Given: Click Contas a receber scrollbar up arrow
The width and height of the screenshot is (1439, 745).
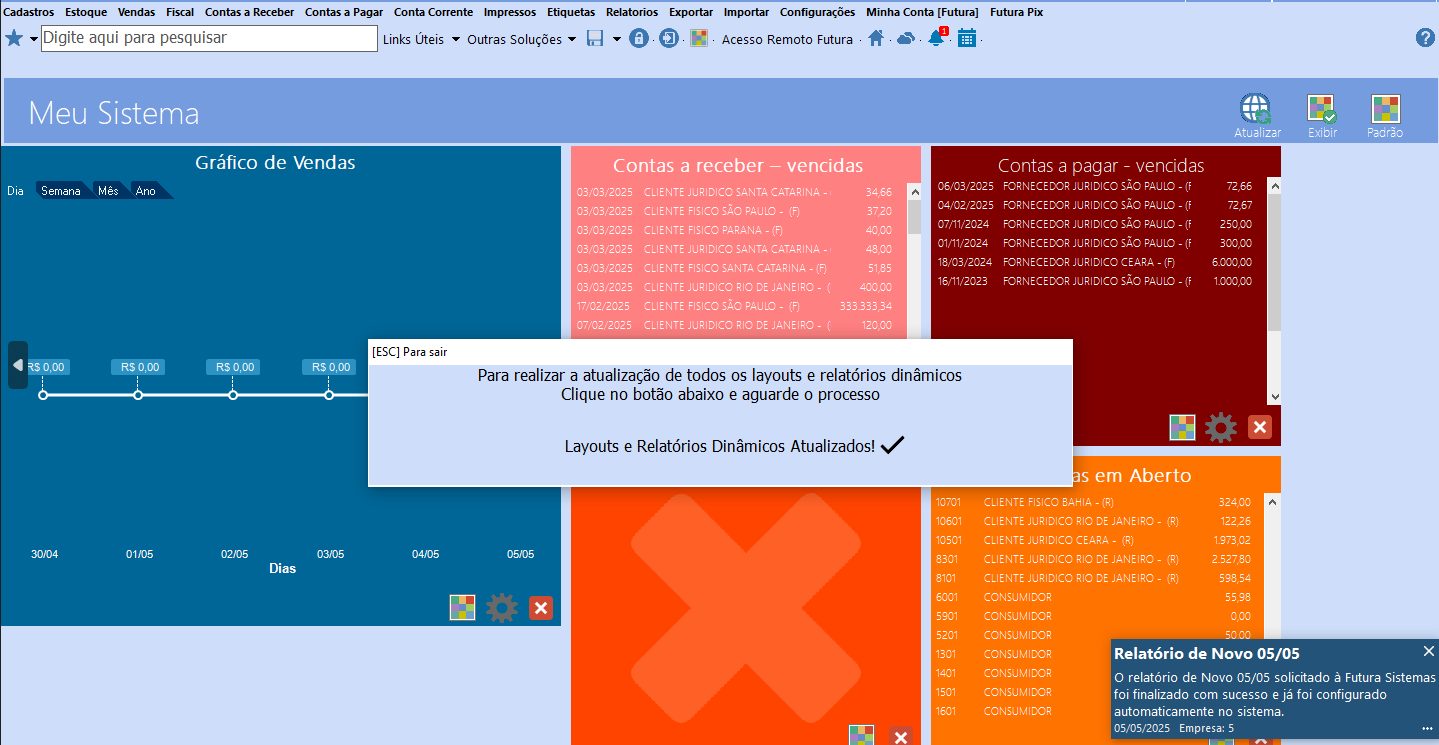Looking at the screenshot, I should pos(914,190).
